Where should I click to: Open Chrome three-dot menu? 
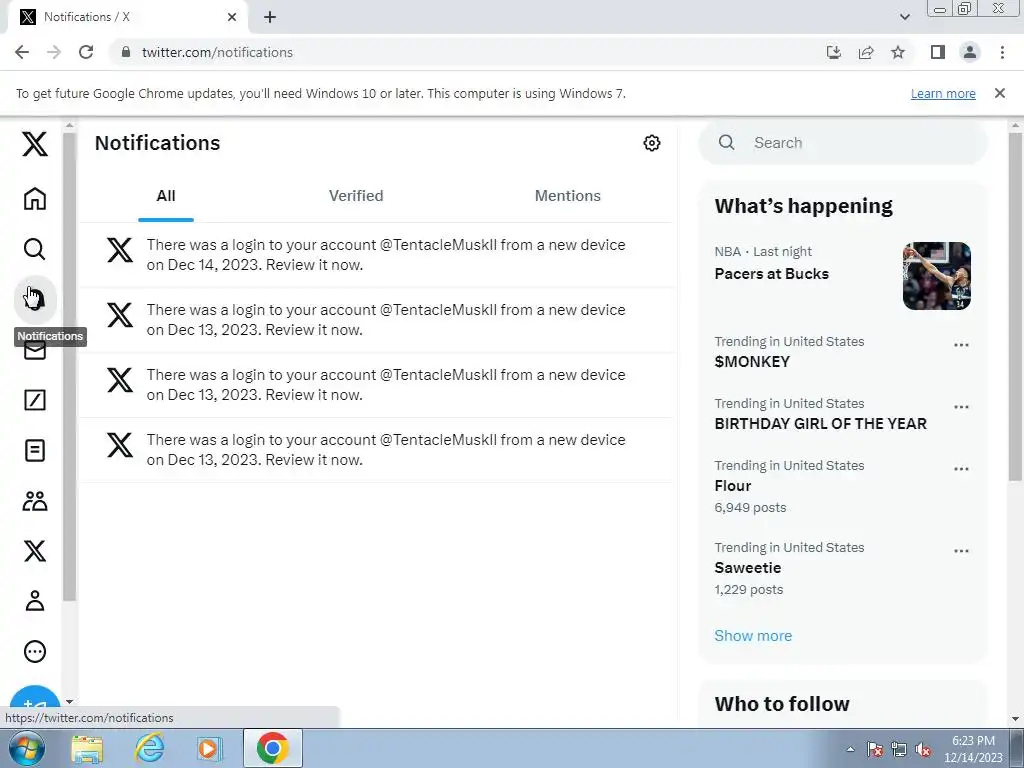pyautogui.click(x=1002, y=52)
